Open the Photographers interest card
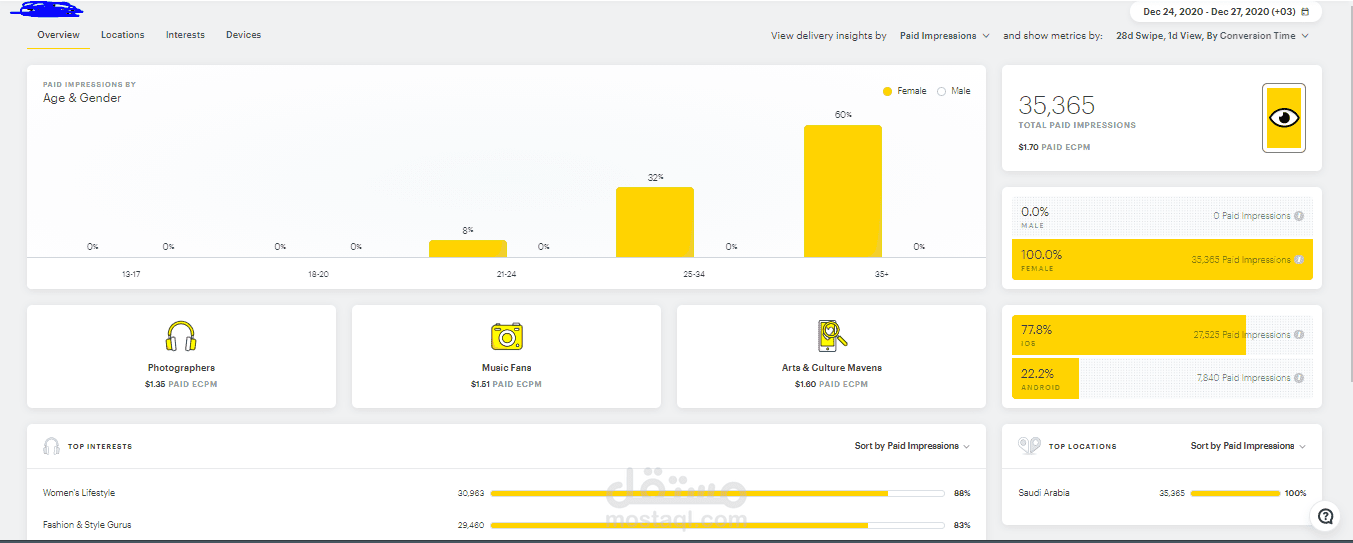 click(181, 356)
